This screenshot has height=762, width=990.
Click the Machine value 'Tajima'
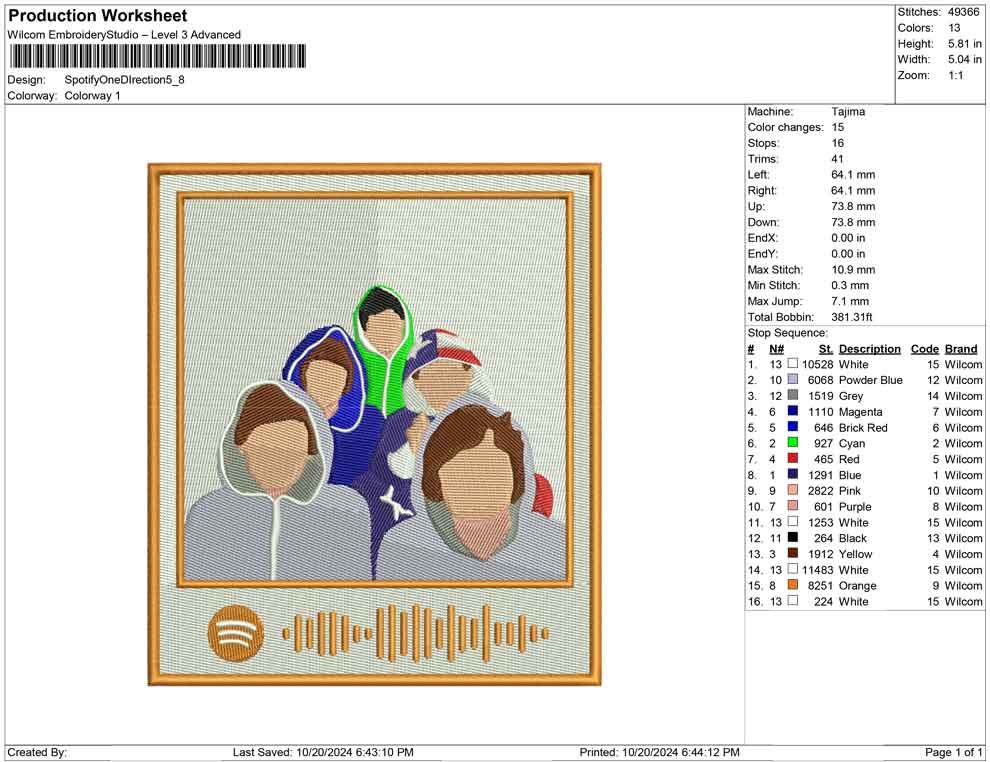[x=848, y=112]
